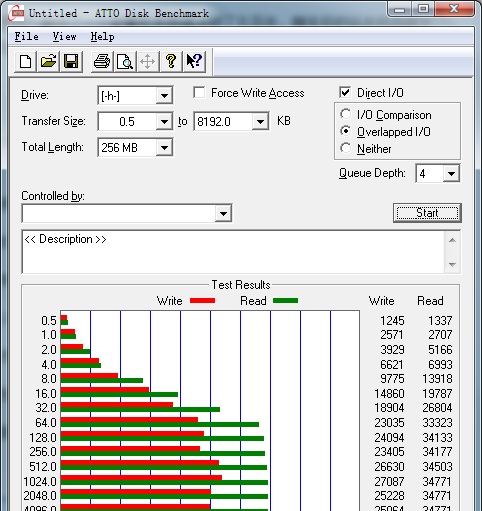Screen dimensions: 482x511
Task: Select I/O Comparison radio option
Action: pos(346,114)
